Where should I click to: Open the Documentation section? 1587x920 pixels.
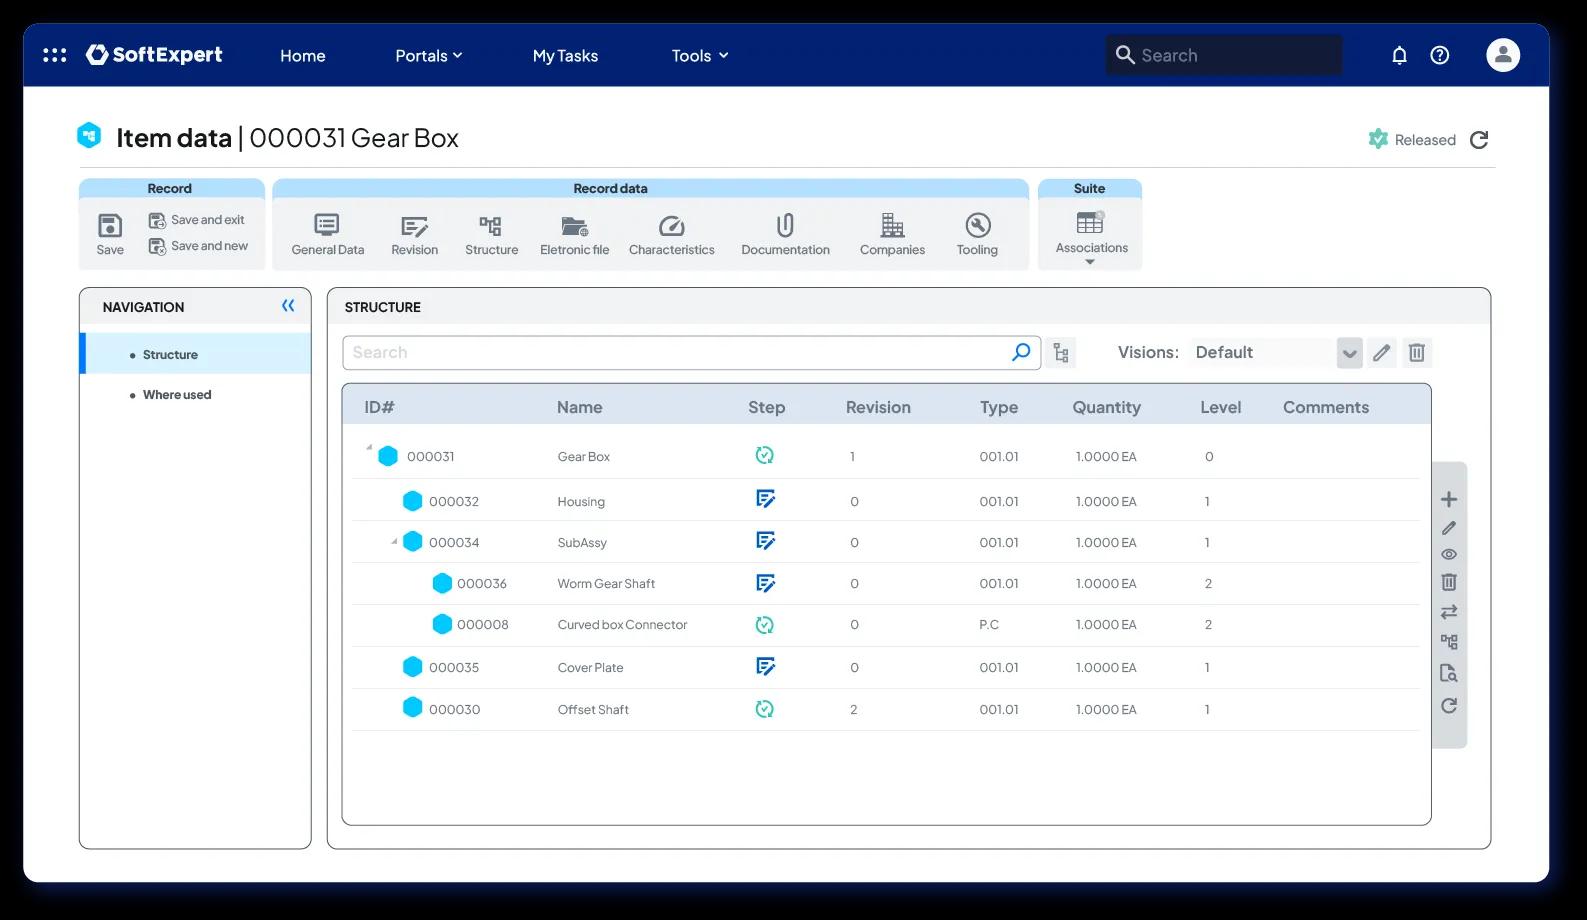[785, 234]
